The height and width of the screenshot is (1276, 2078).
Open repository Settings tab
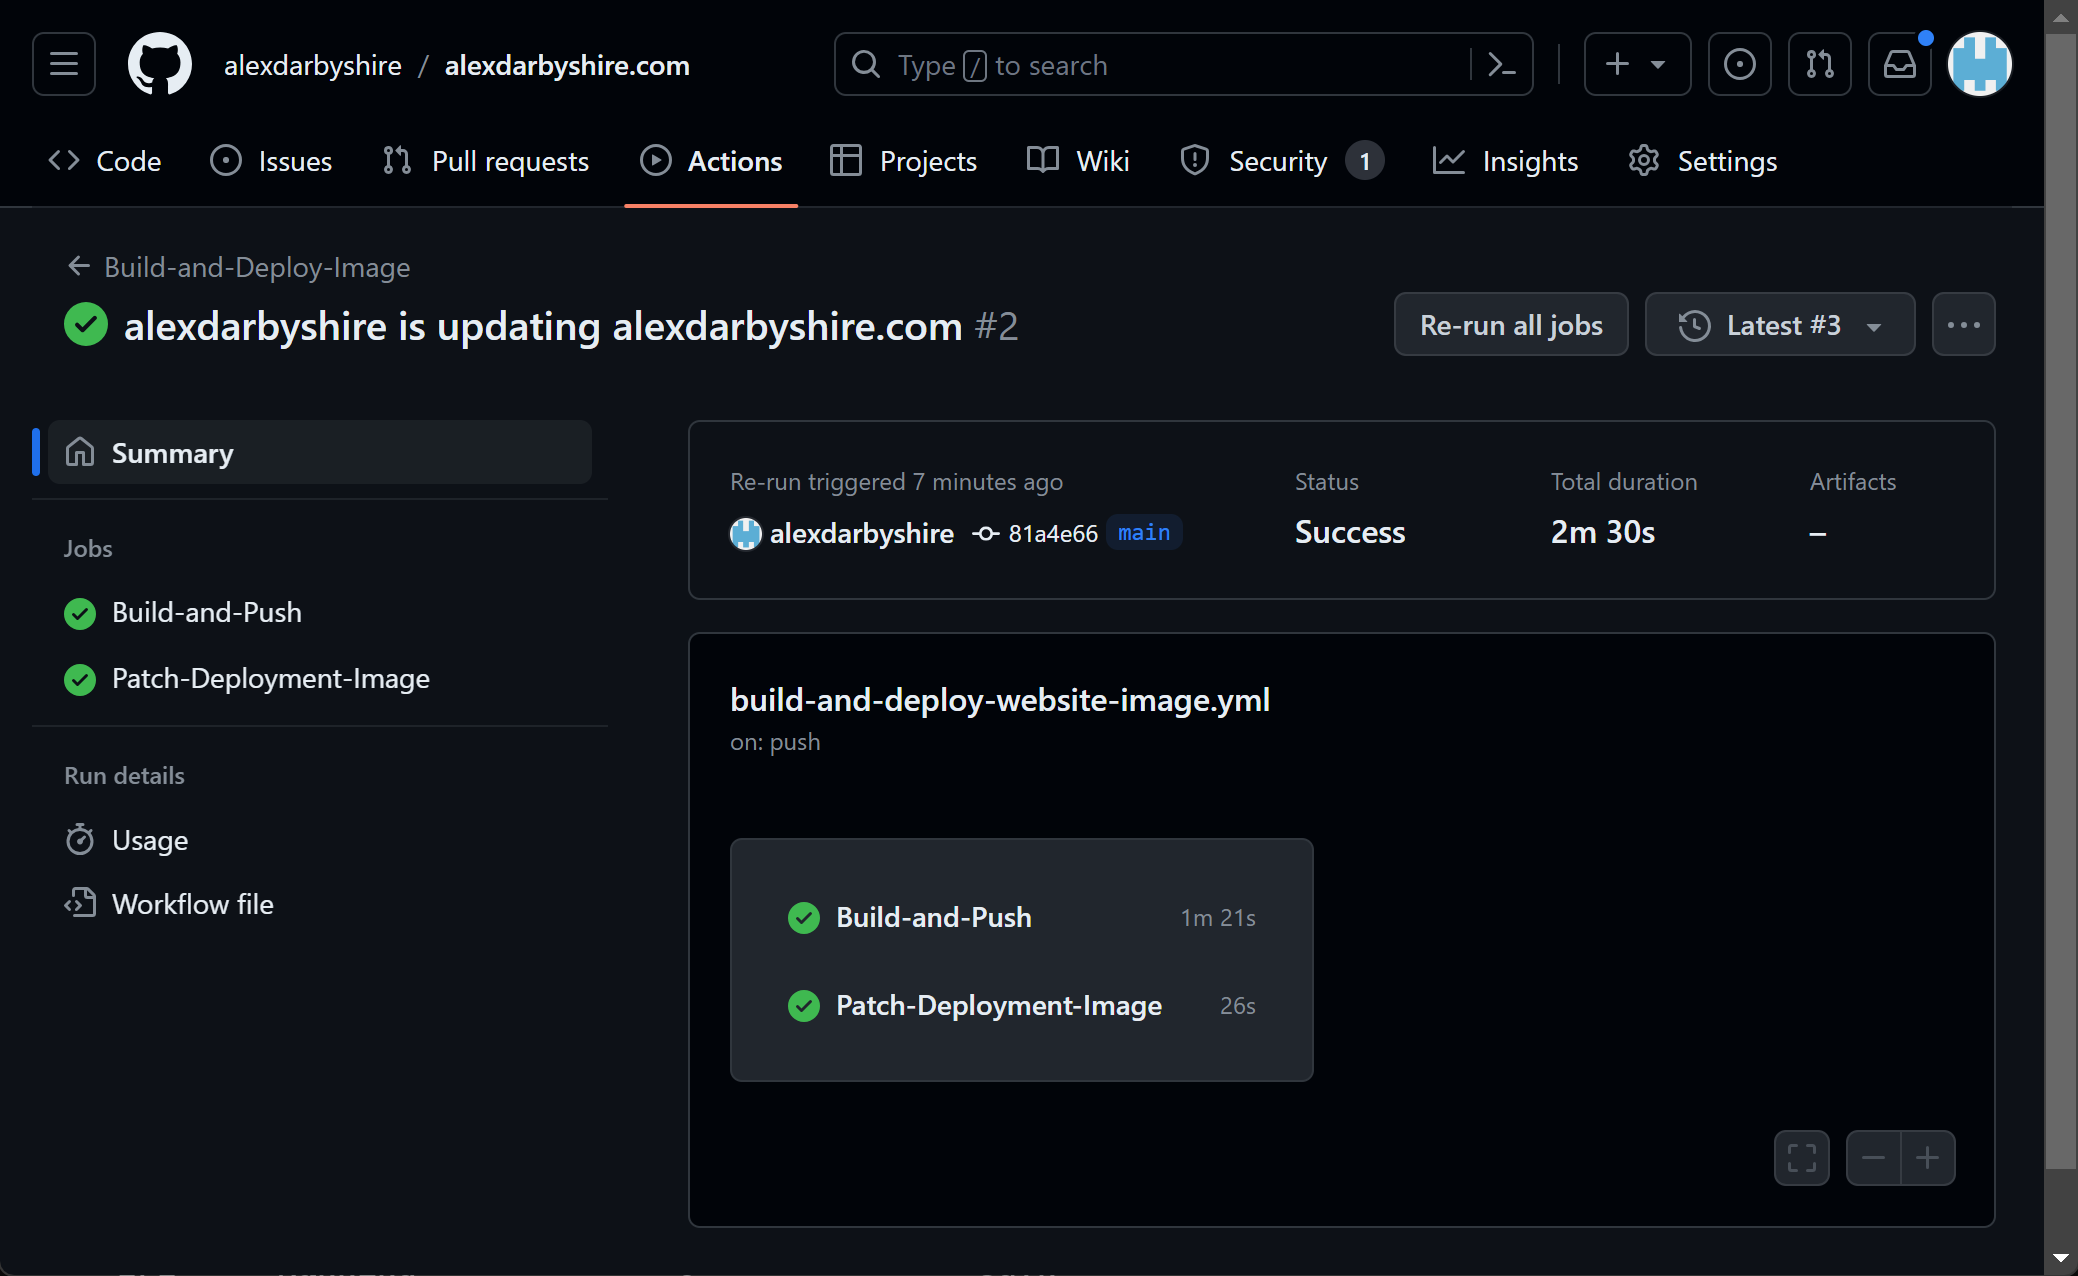click(1703, 161)
